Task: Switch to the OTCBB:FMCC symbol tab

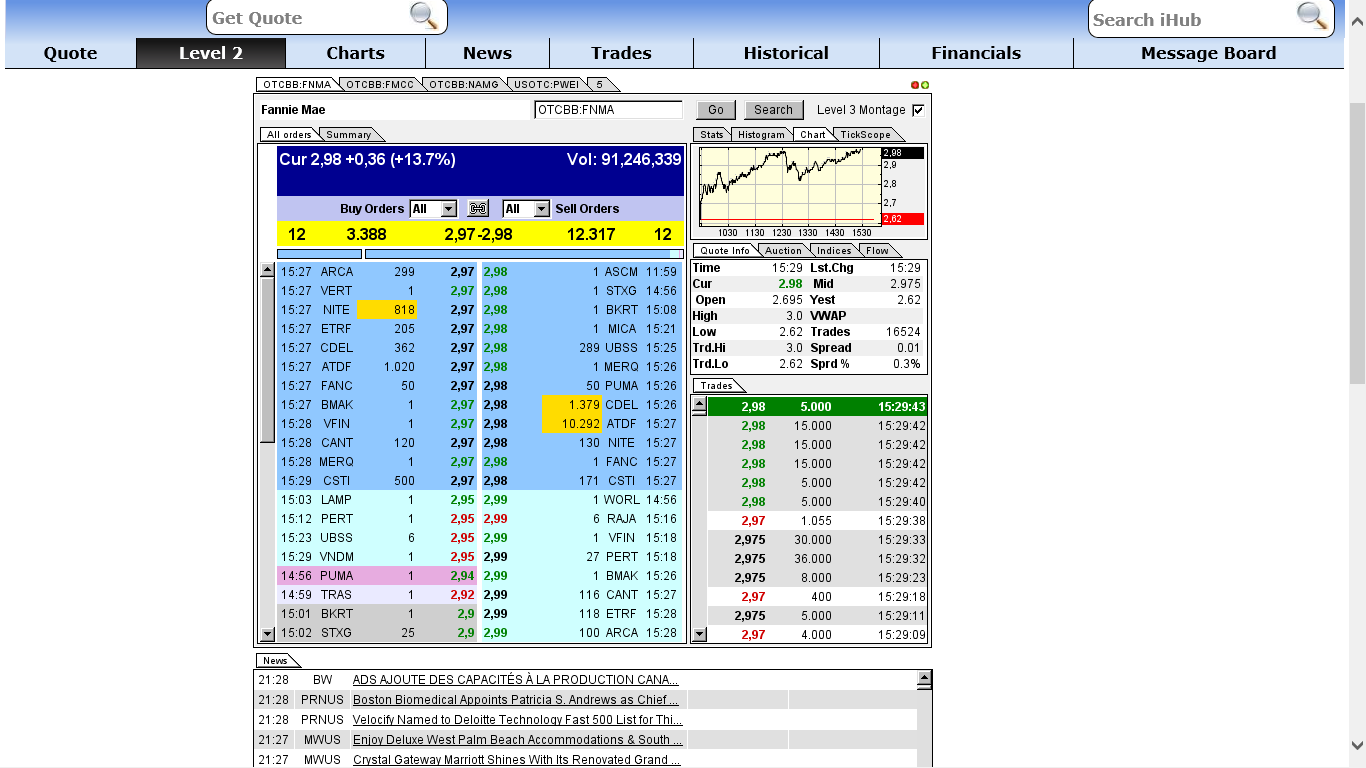Action: click(x=380, y=85)
